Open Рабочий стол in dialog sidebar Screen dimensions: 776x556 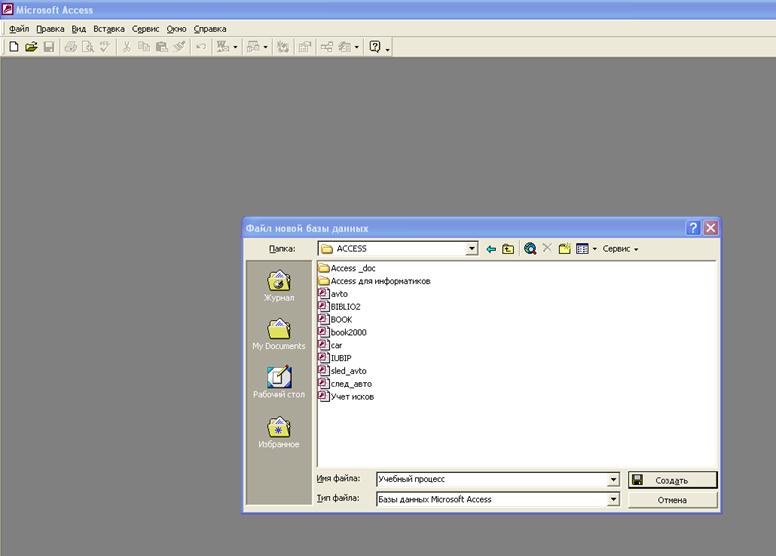coord(279,382)
